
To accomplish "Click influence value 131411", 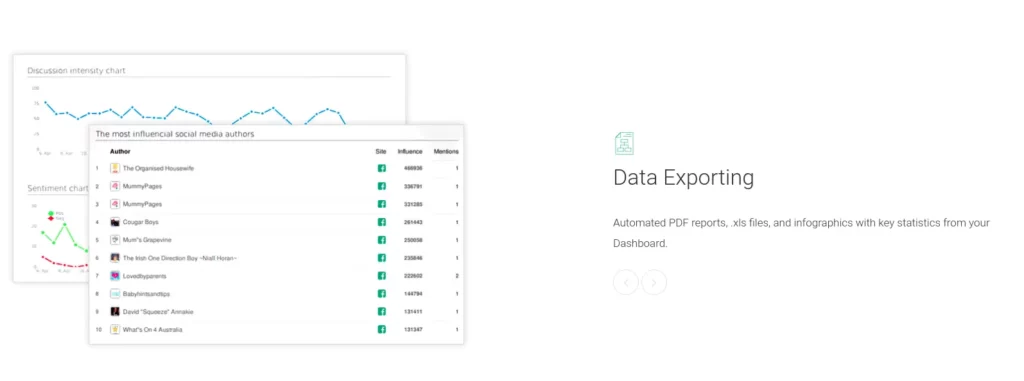I will 413,312.
